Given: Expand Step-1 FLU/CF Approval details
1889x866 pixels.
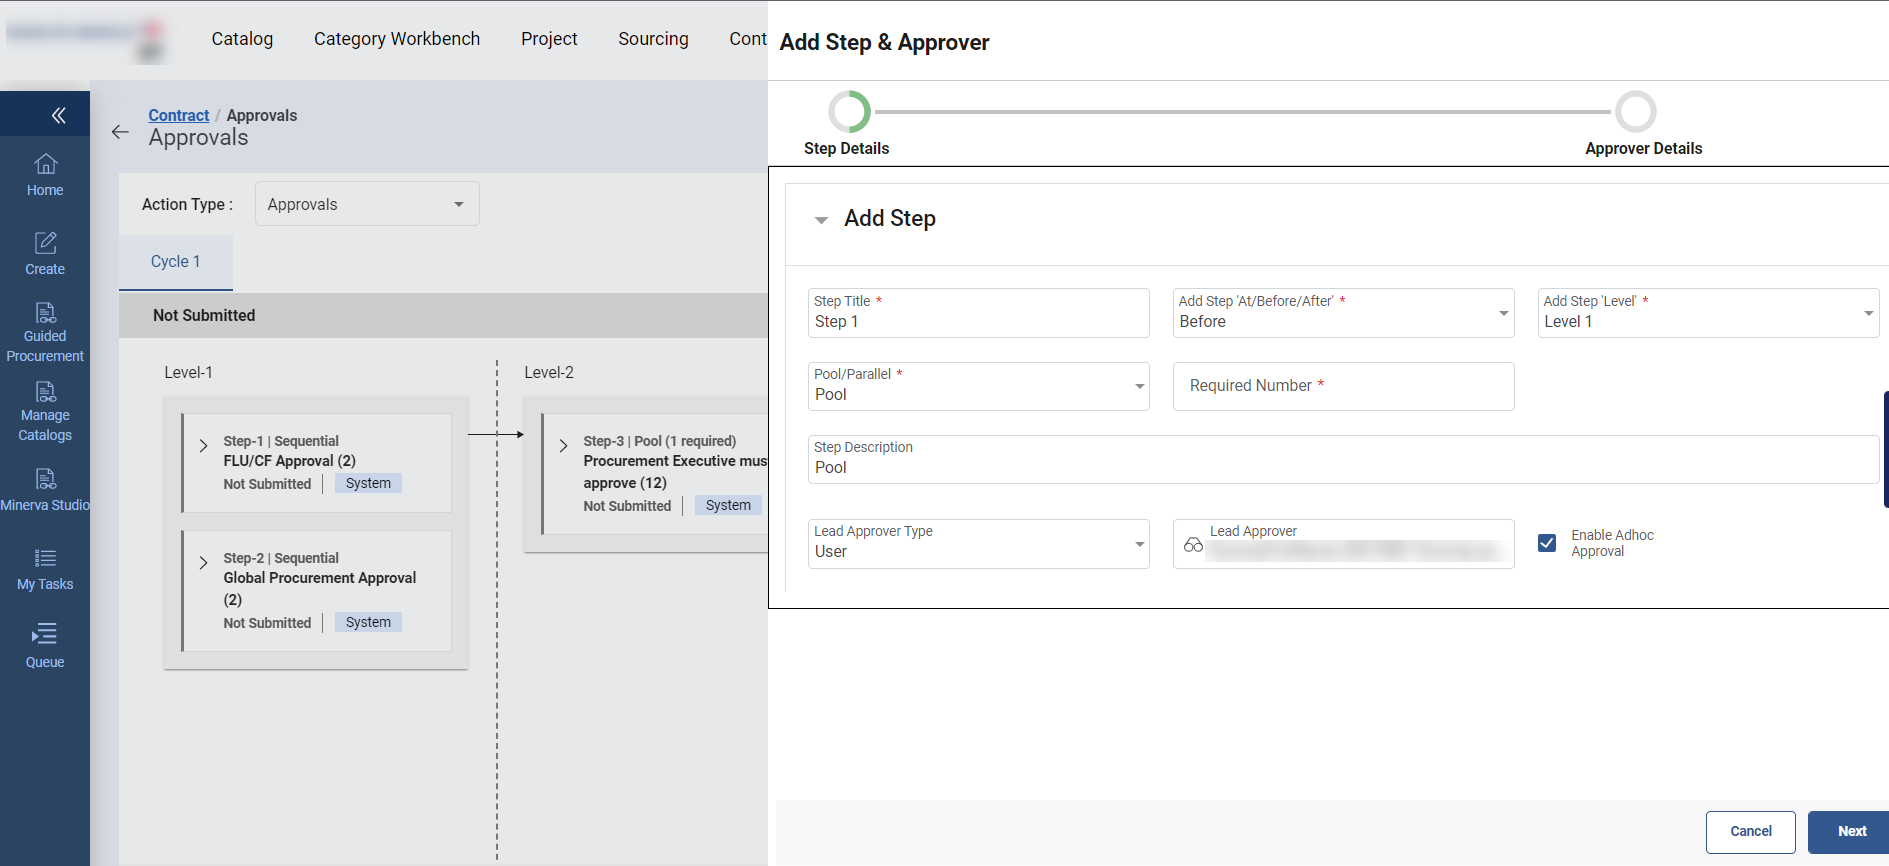Looking at the screenshot, I should [204, 446].
